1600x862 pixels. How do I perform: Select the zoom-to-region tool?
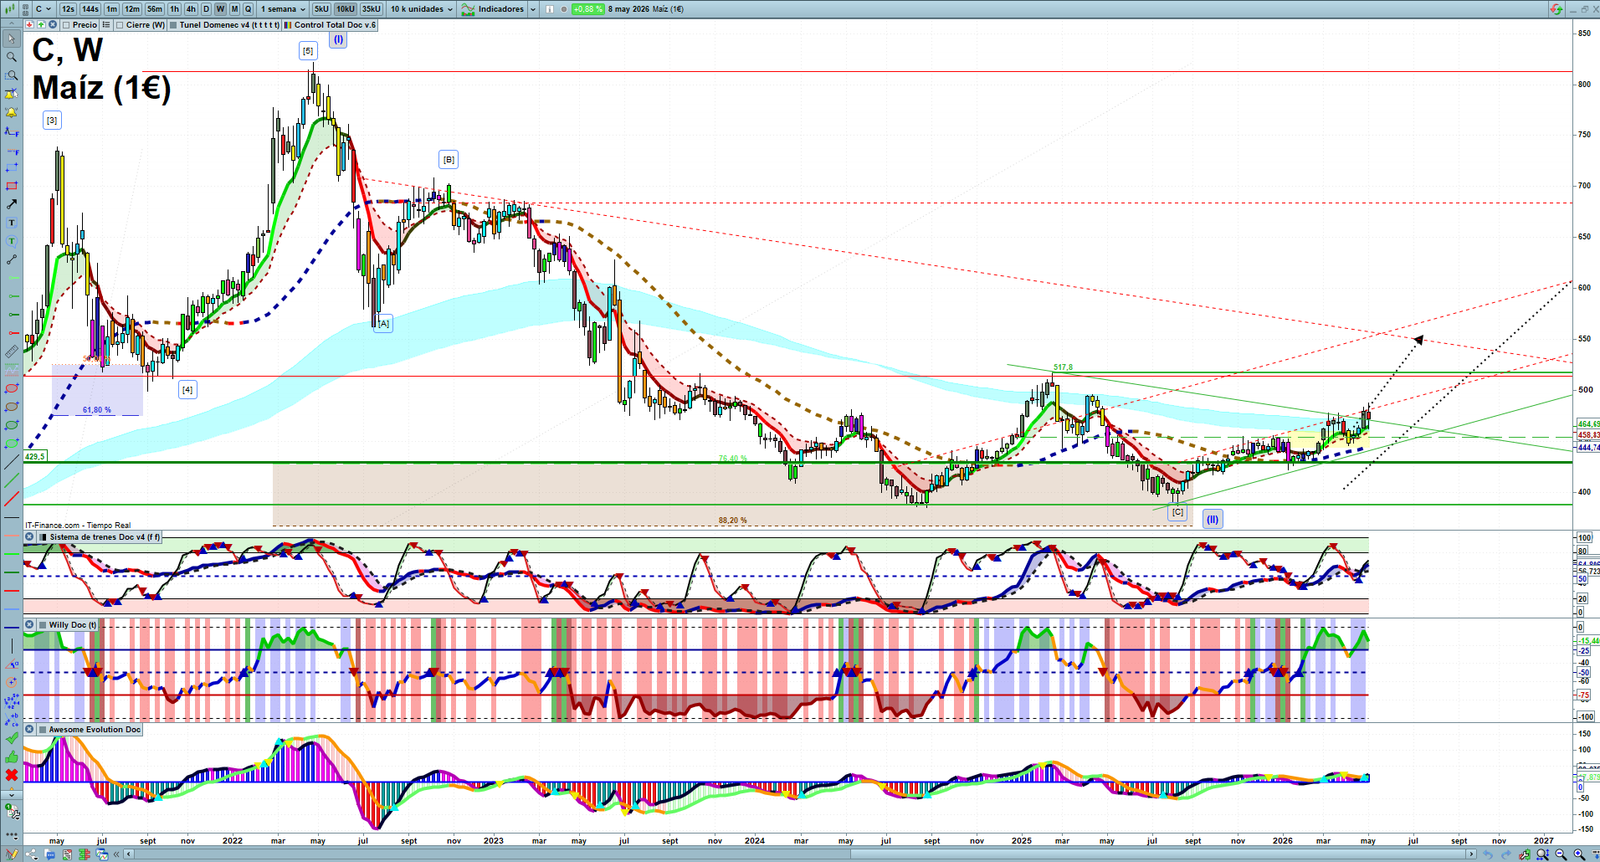[12, 75]
